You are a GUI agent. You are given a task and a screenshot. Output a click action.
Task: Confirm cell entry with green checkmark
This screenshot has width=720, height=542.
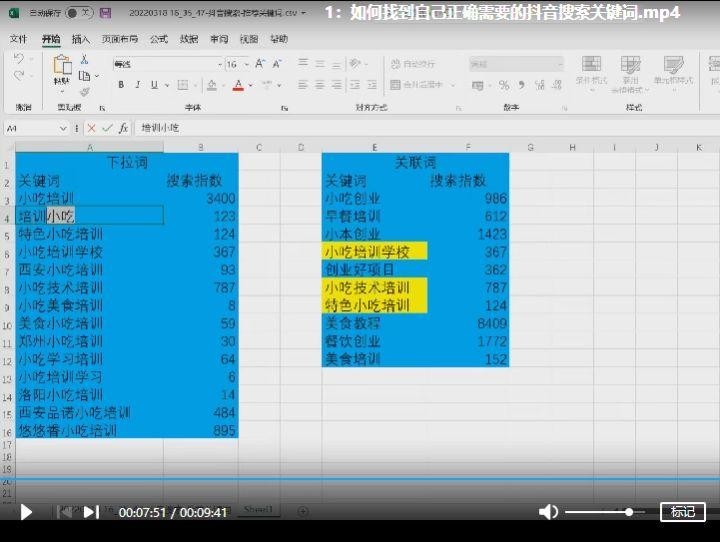[x=107, y=128]
